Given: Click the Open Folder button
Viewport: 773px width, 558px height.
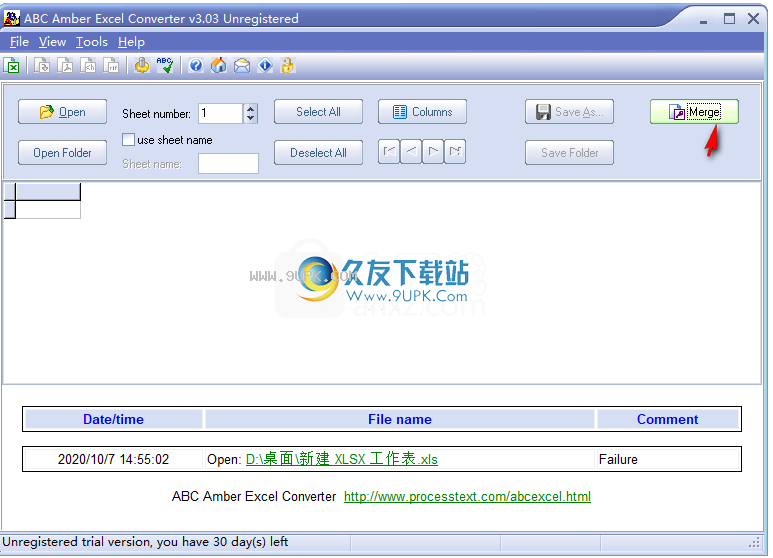Looking at the screenshot, I should tap(63, 153).
